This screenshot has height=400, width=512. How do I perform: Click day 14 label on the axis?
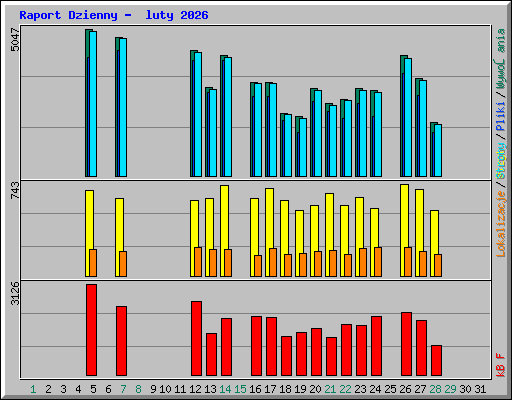[225, 389]
